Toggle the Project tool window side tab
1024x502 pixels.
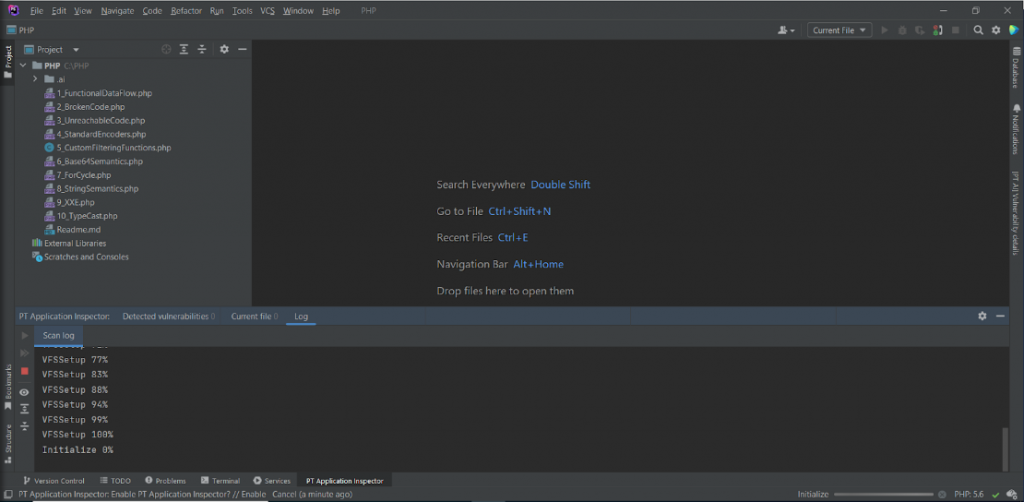point(8,62)
